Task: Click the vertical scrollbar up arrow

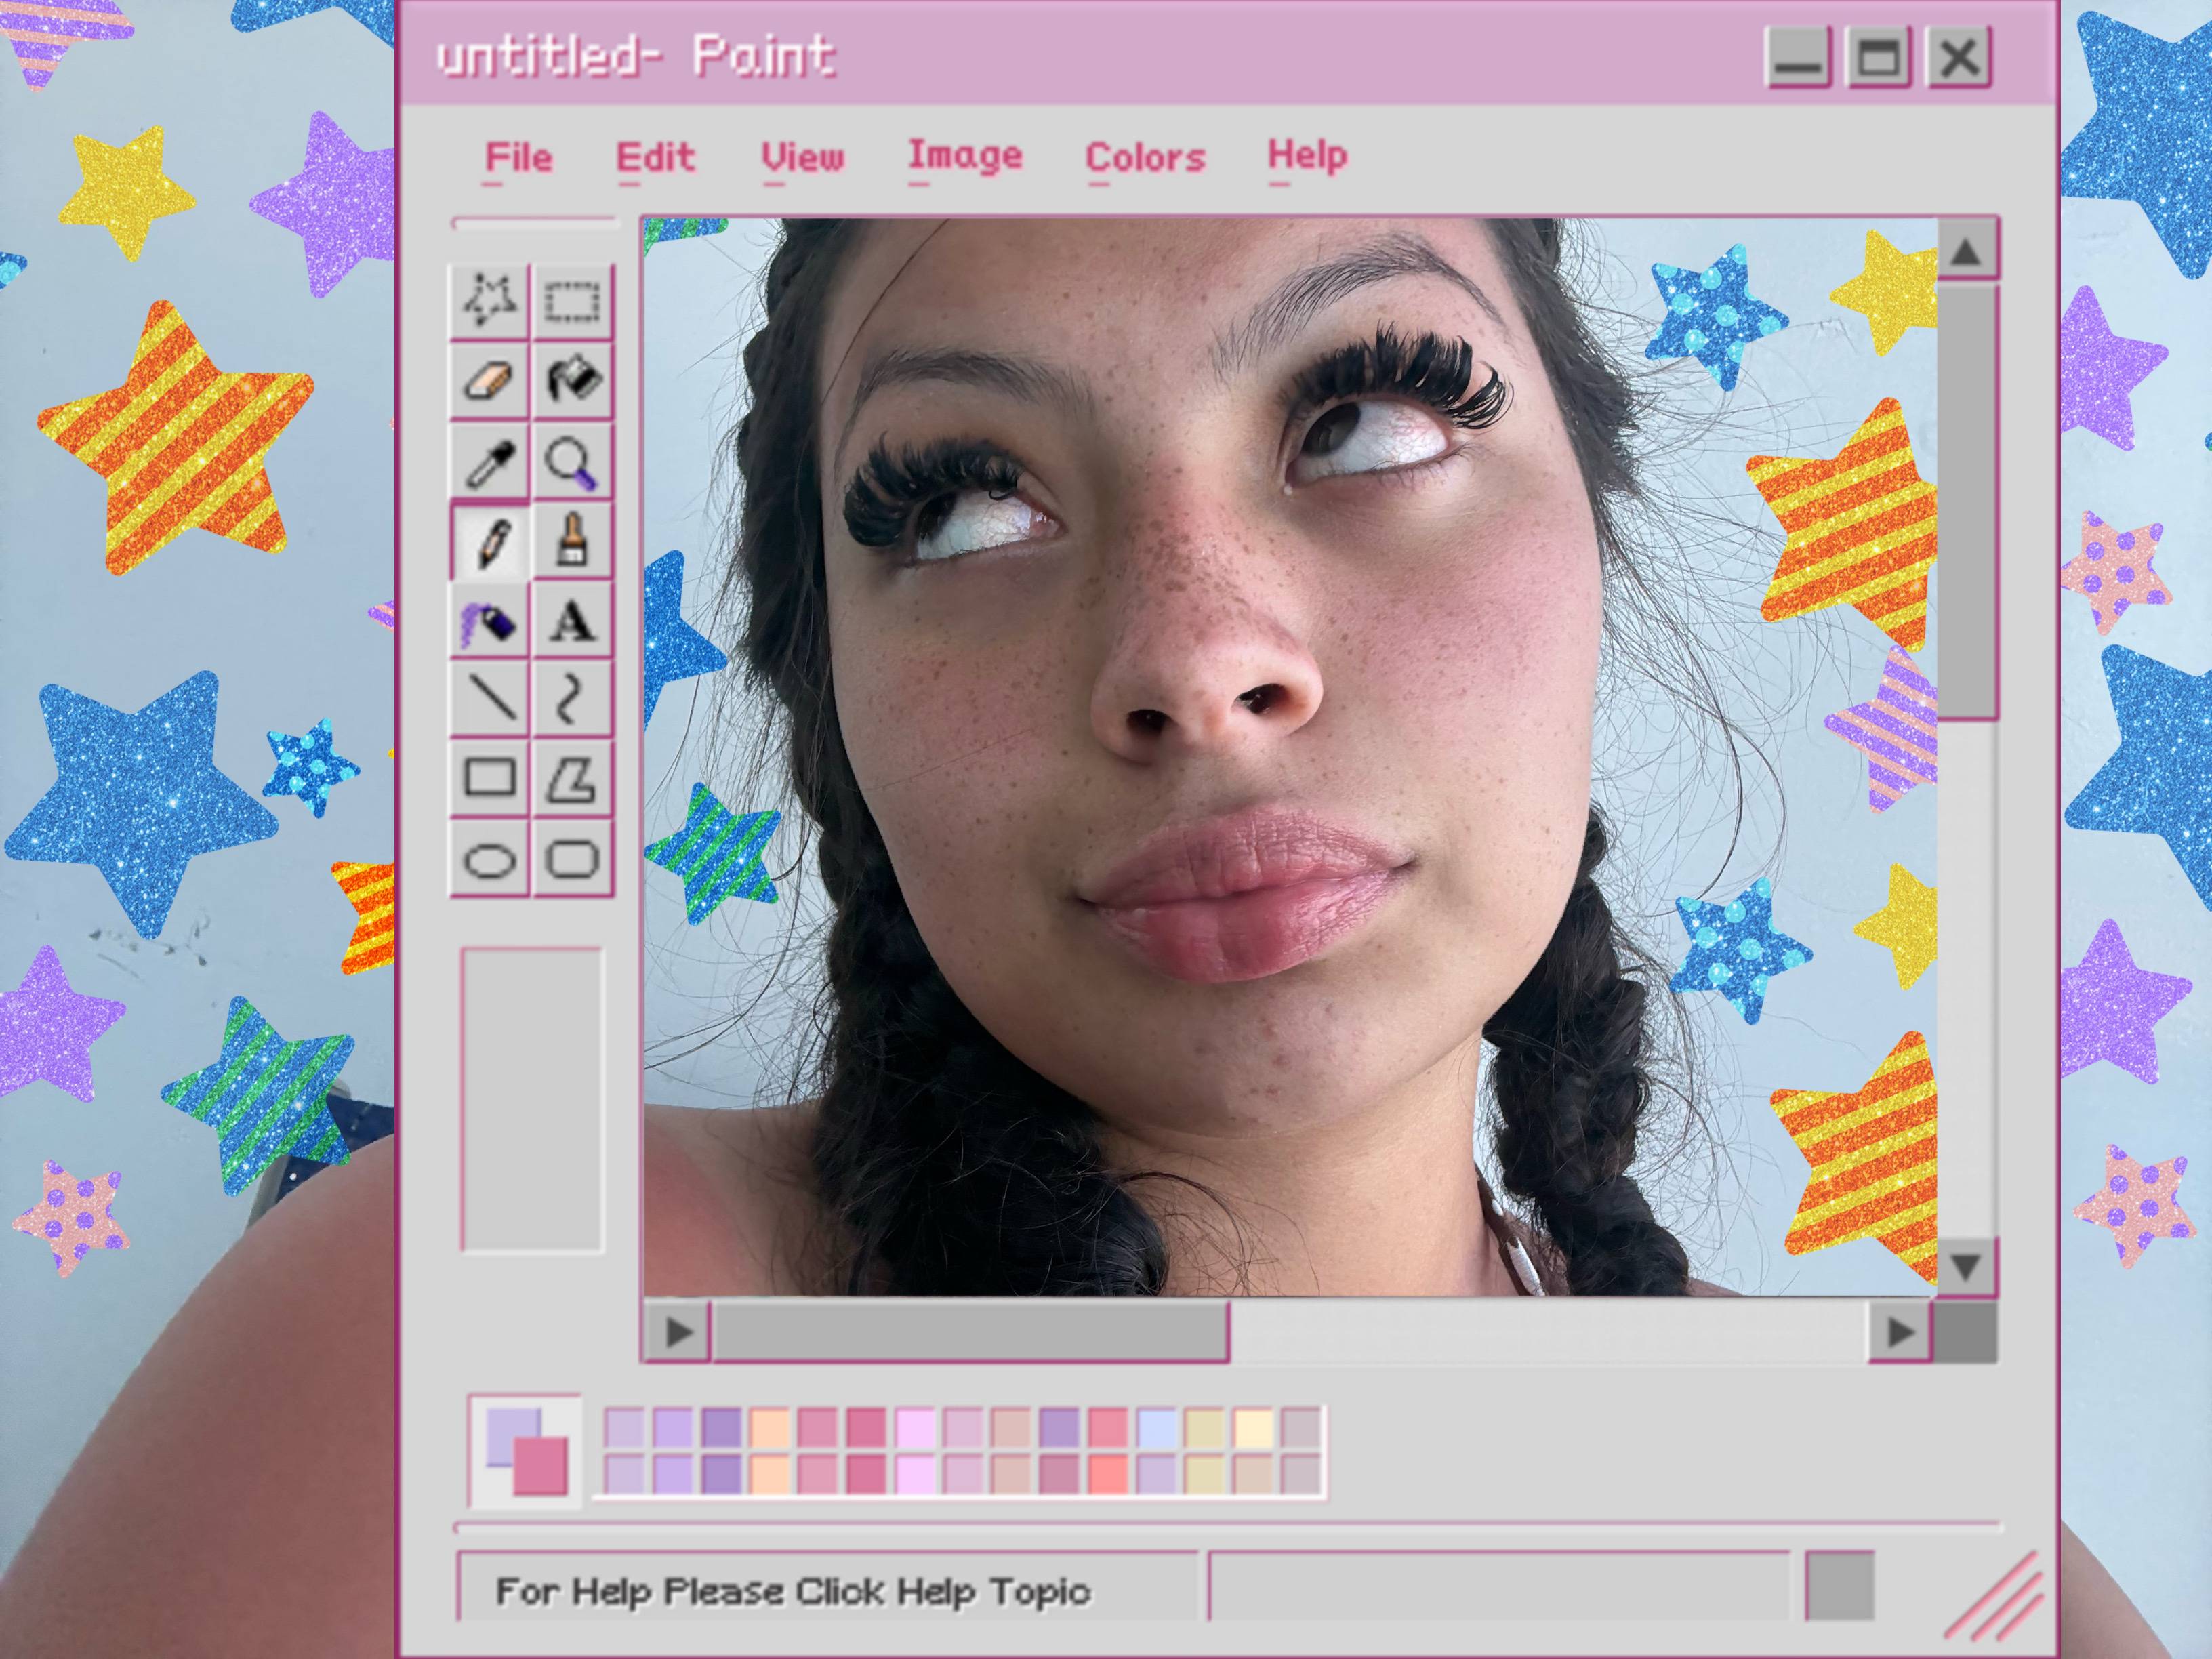Action: pyautogui.click(x=1967, y=250)
